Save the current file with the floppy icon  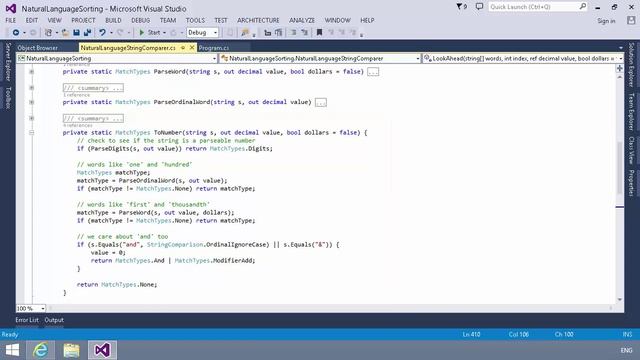point(76,33)
